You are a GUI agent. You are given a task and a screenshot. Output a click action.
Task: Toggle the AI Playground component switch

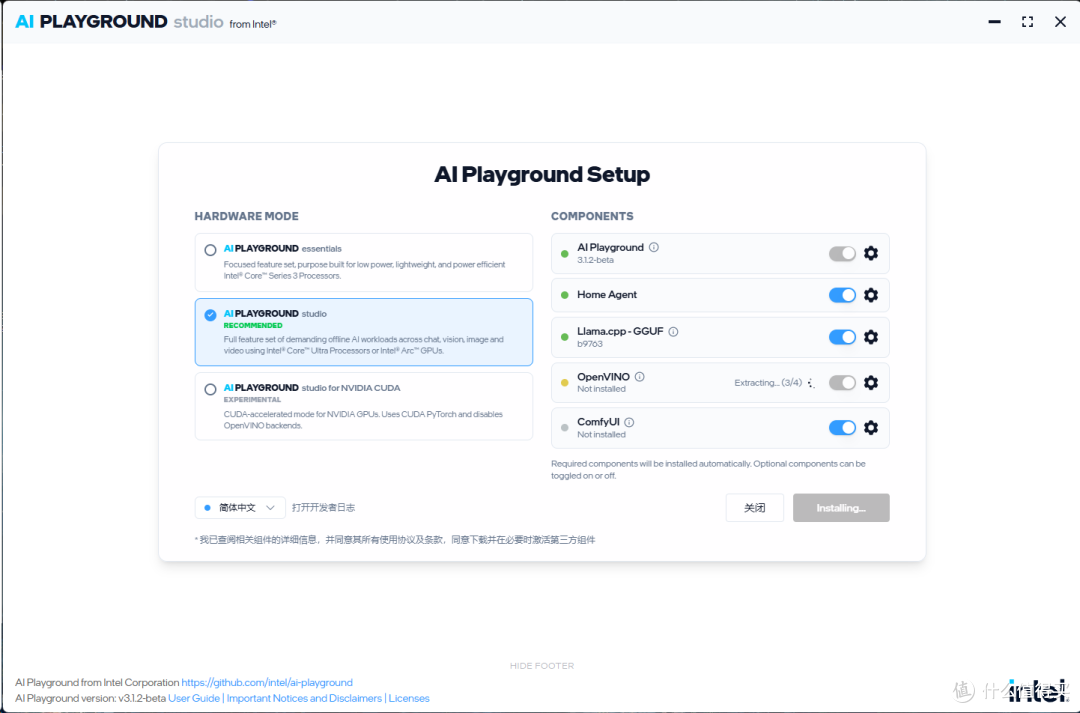click(x=842, y=254)
